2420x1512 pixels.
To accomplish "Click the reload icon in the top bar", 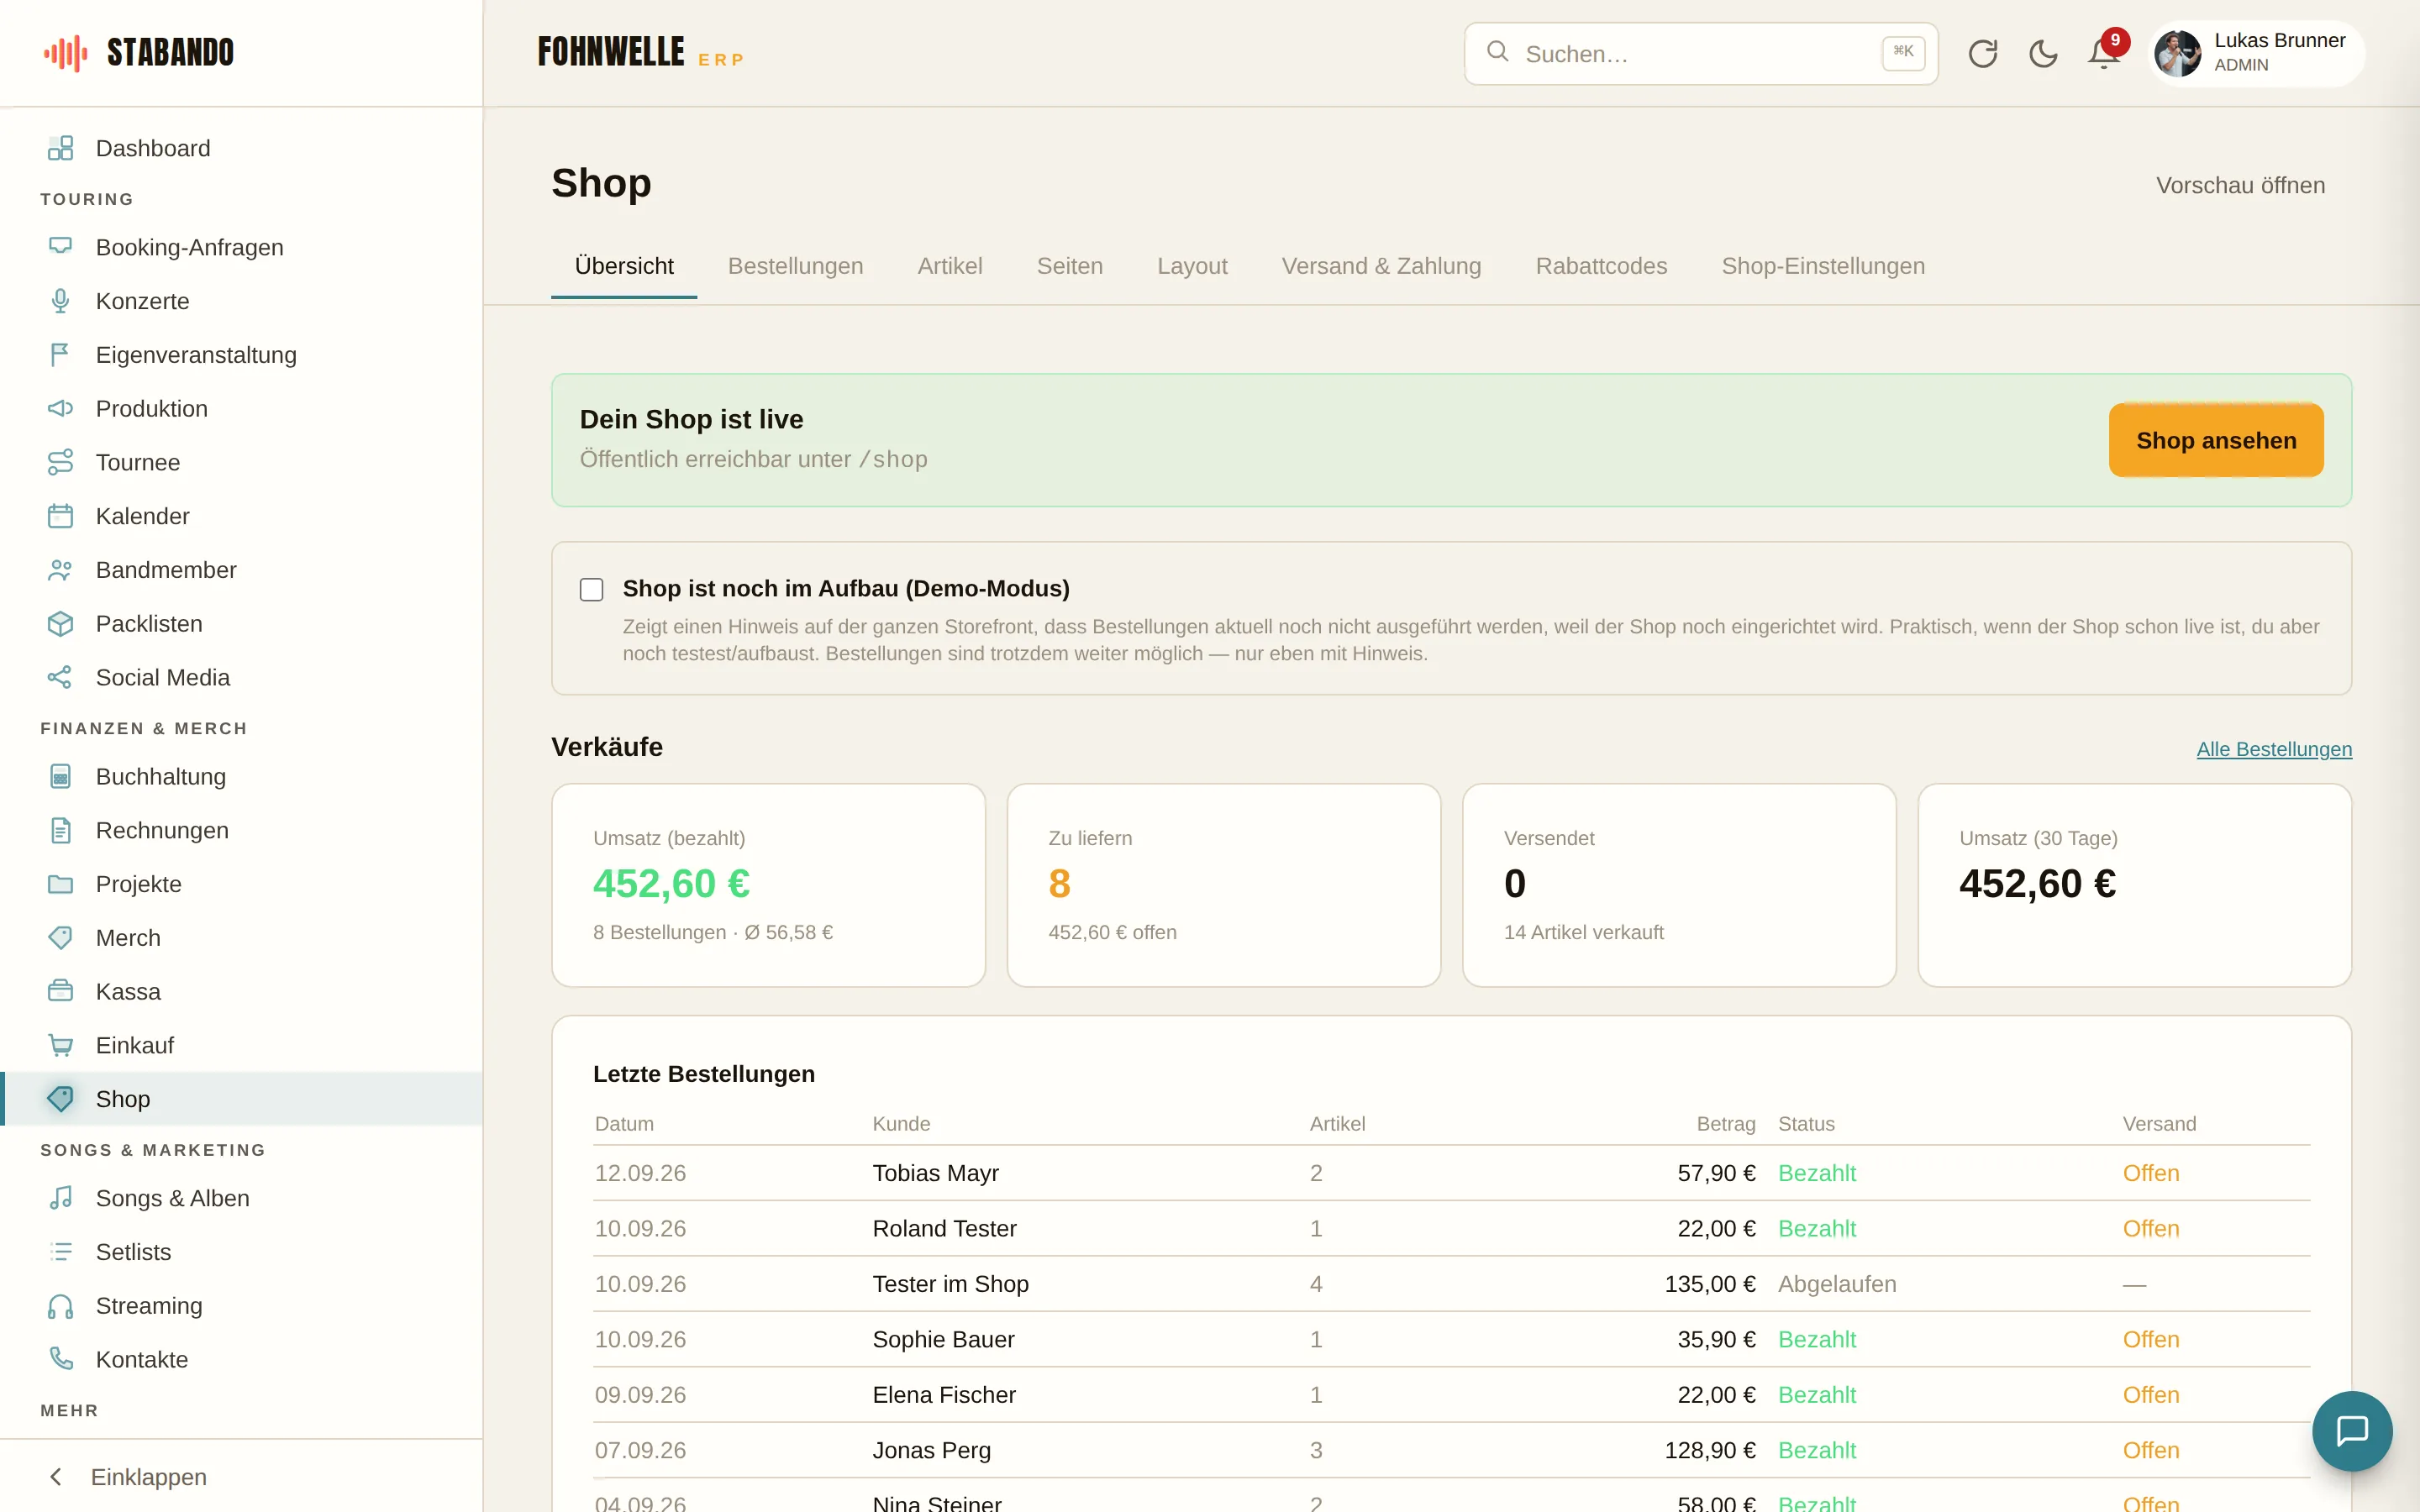I will [1982, 54].
